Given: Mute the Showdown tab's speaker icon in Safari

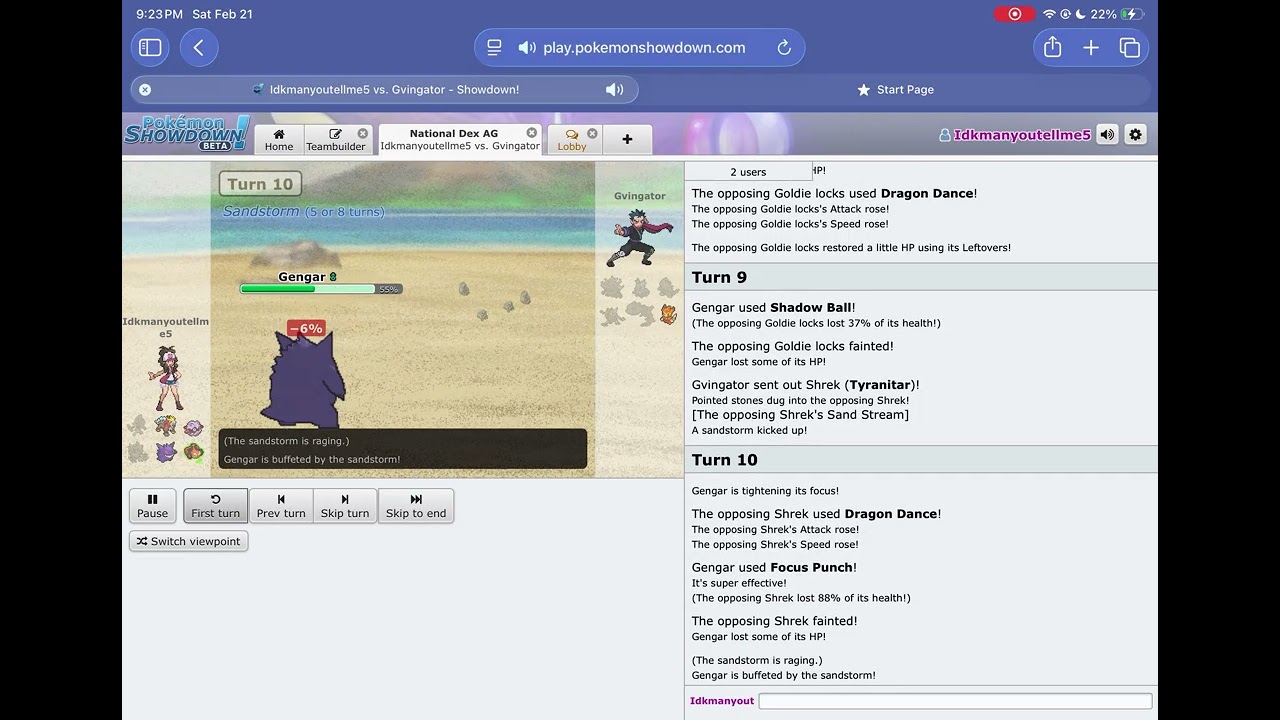Looking at the screenshot, I should tap(614, 90).
